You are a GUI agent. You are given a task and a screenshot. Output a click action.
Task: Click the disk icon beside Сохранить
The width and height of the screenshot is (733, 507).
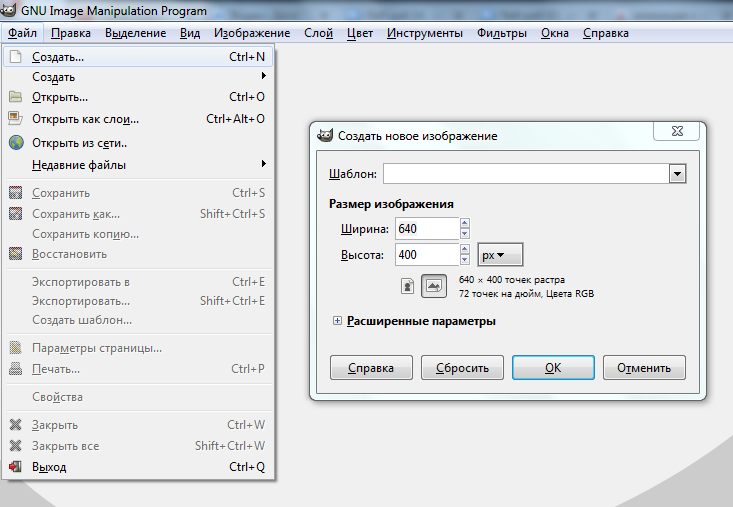(15, 193)
